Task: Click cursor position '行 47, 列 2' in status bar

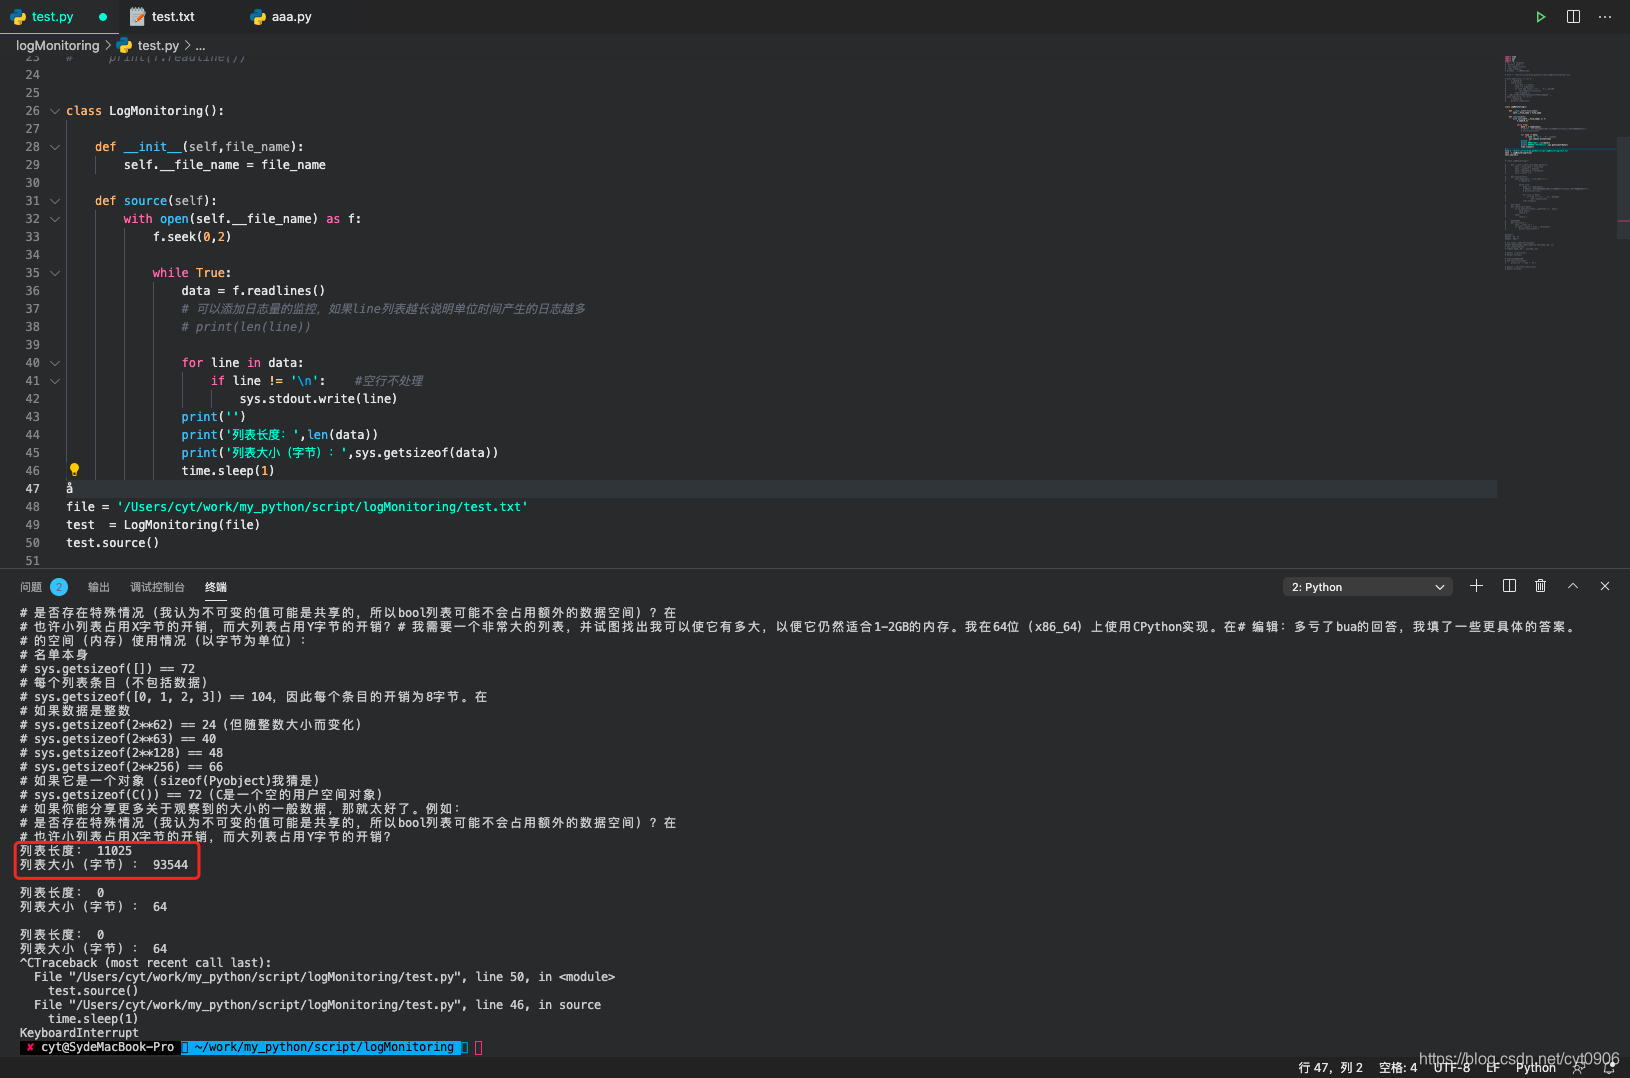Action: 1330,1068
